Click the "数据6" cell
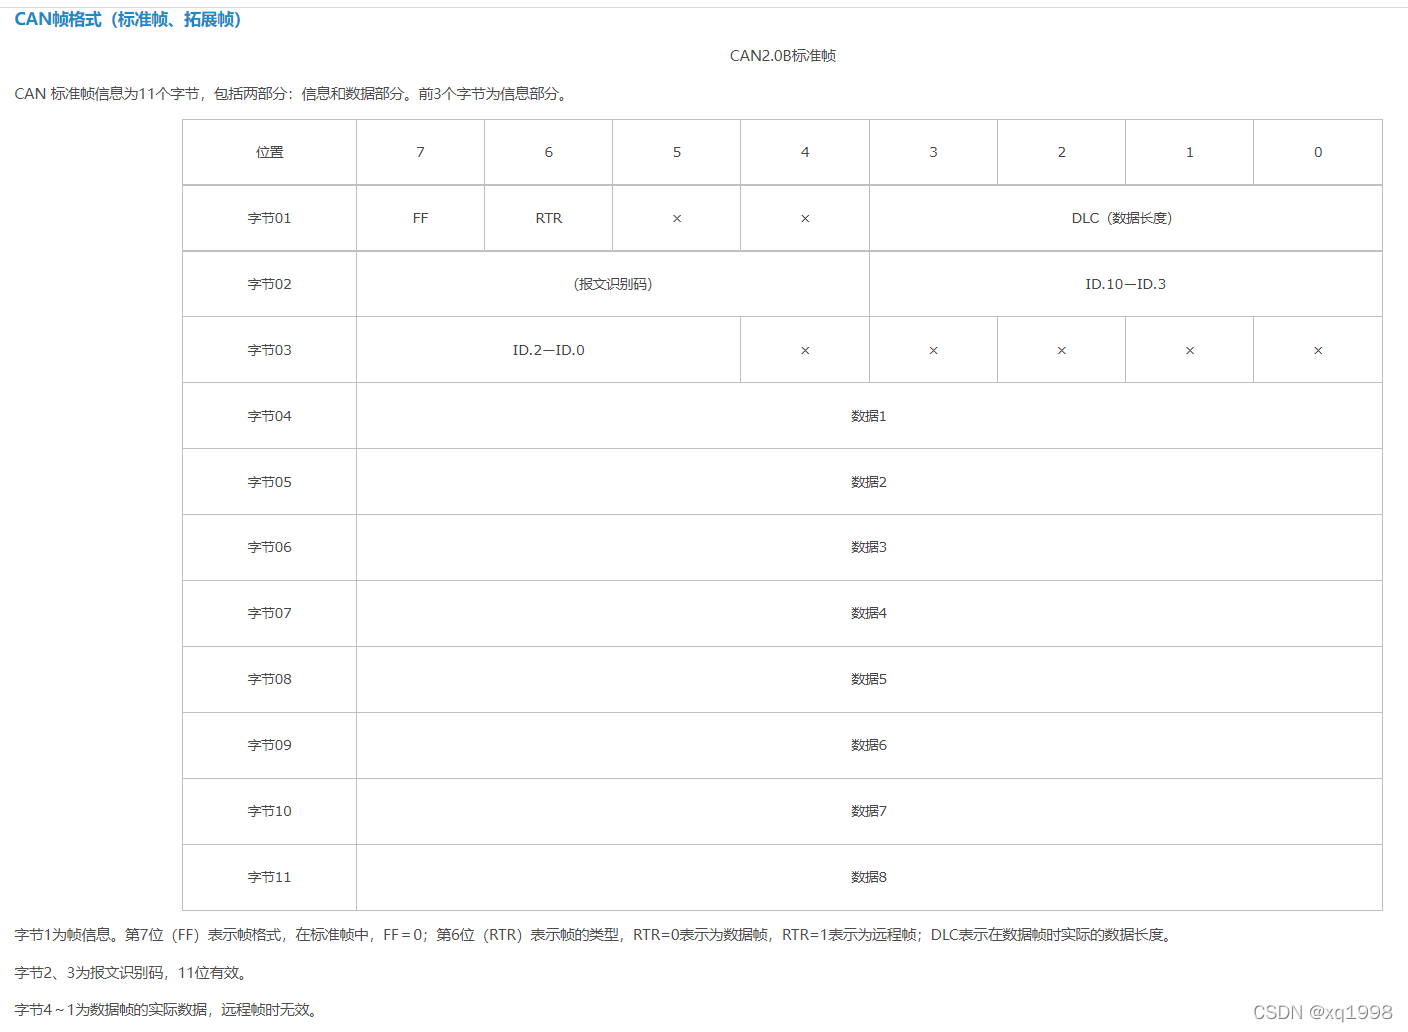 pos(869,745)
